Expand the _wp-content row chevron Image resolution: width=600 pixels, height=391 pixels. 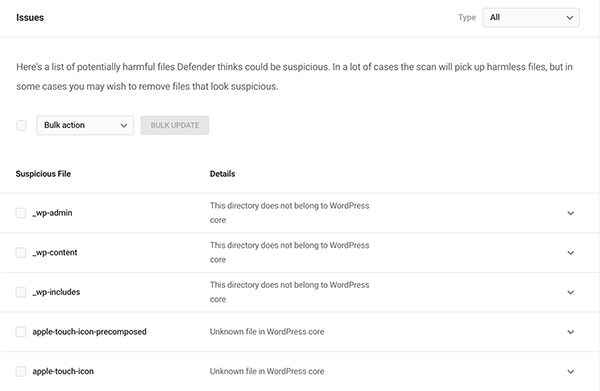tap(571, 253)
